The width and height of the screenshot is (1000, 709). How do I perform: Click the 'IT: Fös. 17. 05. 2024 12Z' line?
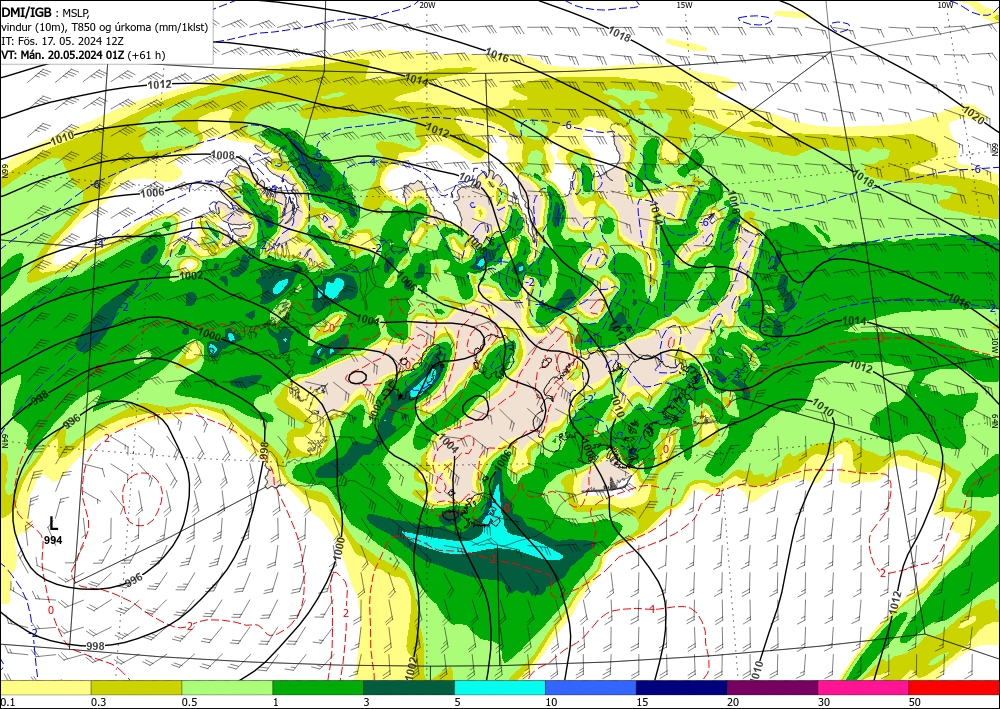click(64, 41)
